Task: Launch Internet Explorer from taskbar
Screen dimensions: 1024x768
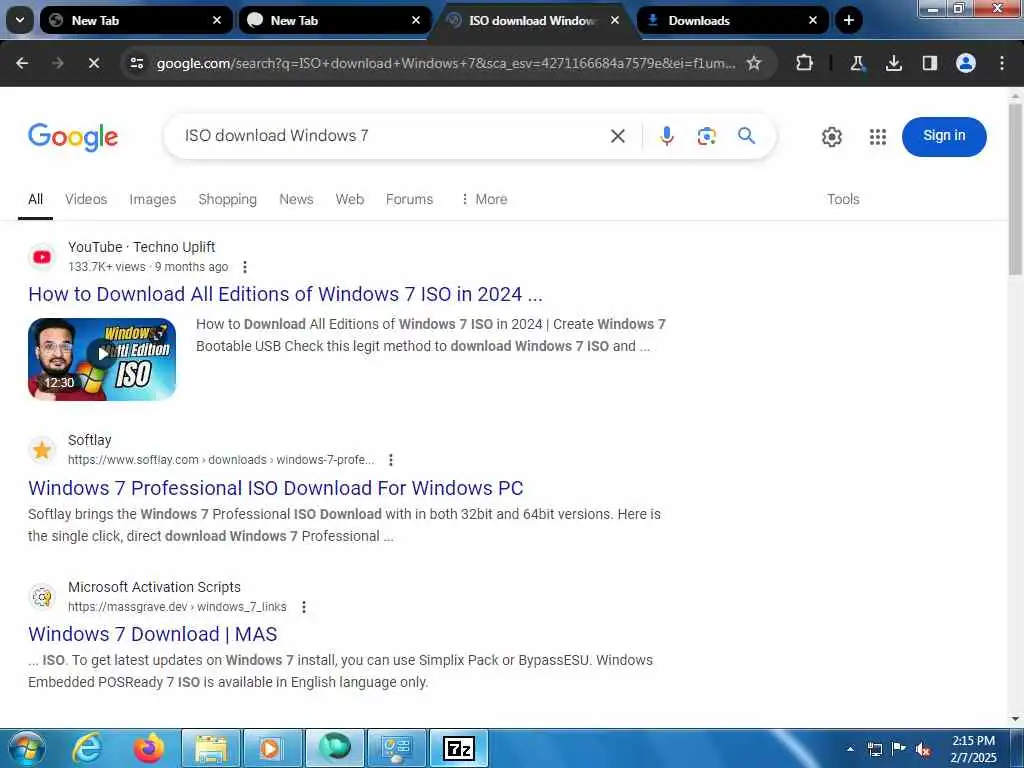Action: pyautogui.click(x=86, y=748)
